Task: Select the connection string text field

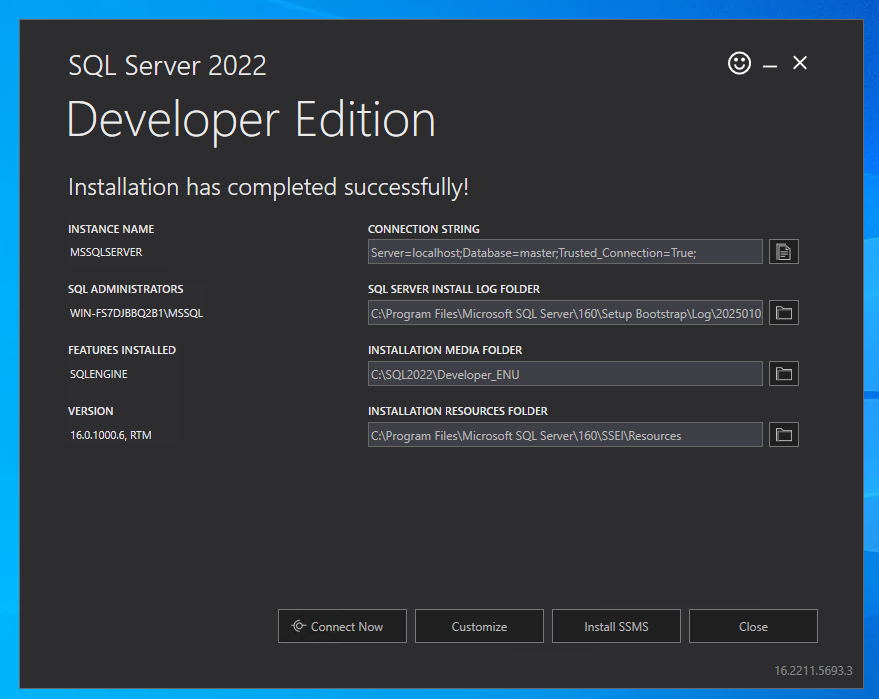Action: point(565,252)
